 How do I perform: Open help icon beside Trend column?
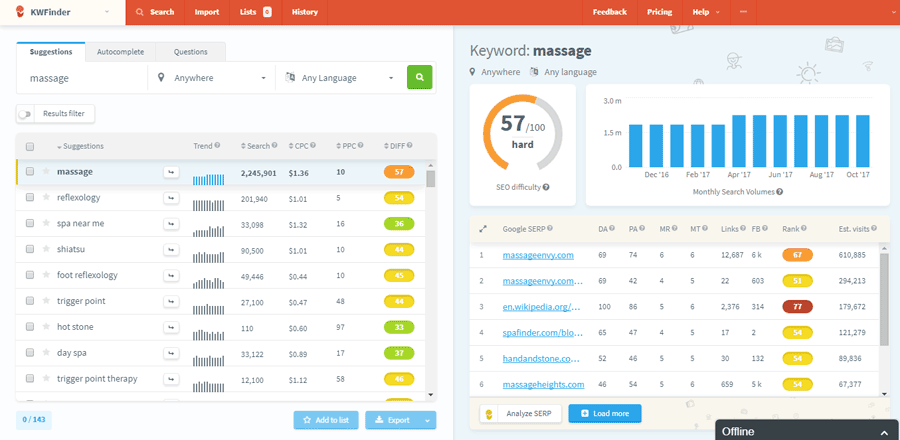click(x=218, y=146)
